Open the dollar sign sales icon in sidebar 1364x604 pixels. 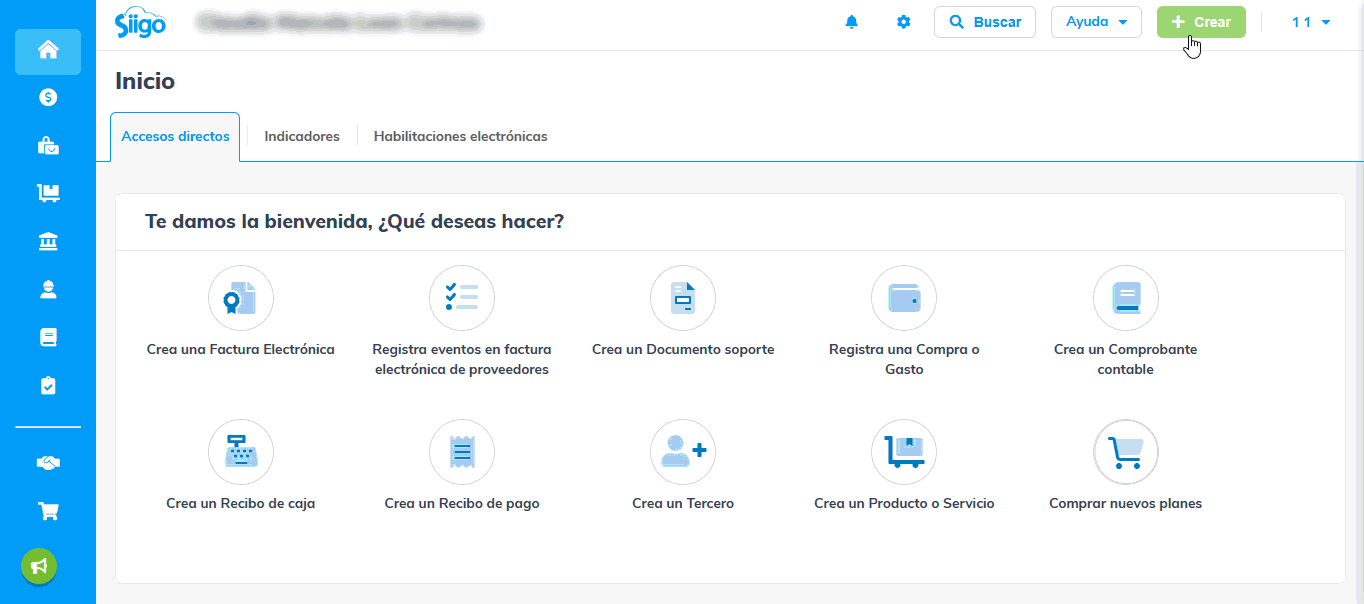pos(48,97)
